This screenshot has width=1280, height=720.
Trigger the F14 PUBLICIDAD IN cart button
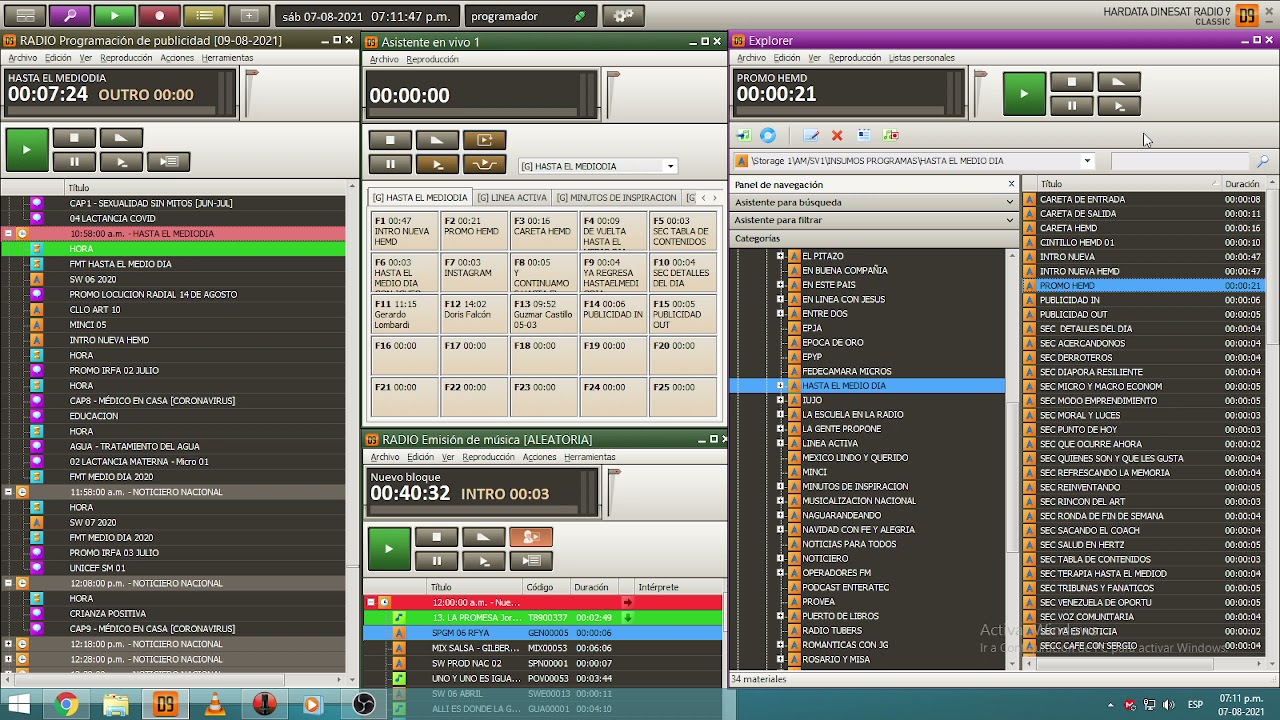coord(614,314)
